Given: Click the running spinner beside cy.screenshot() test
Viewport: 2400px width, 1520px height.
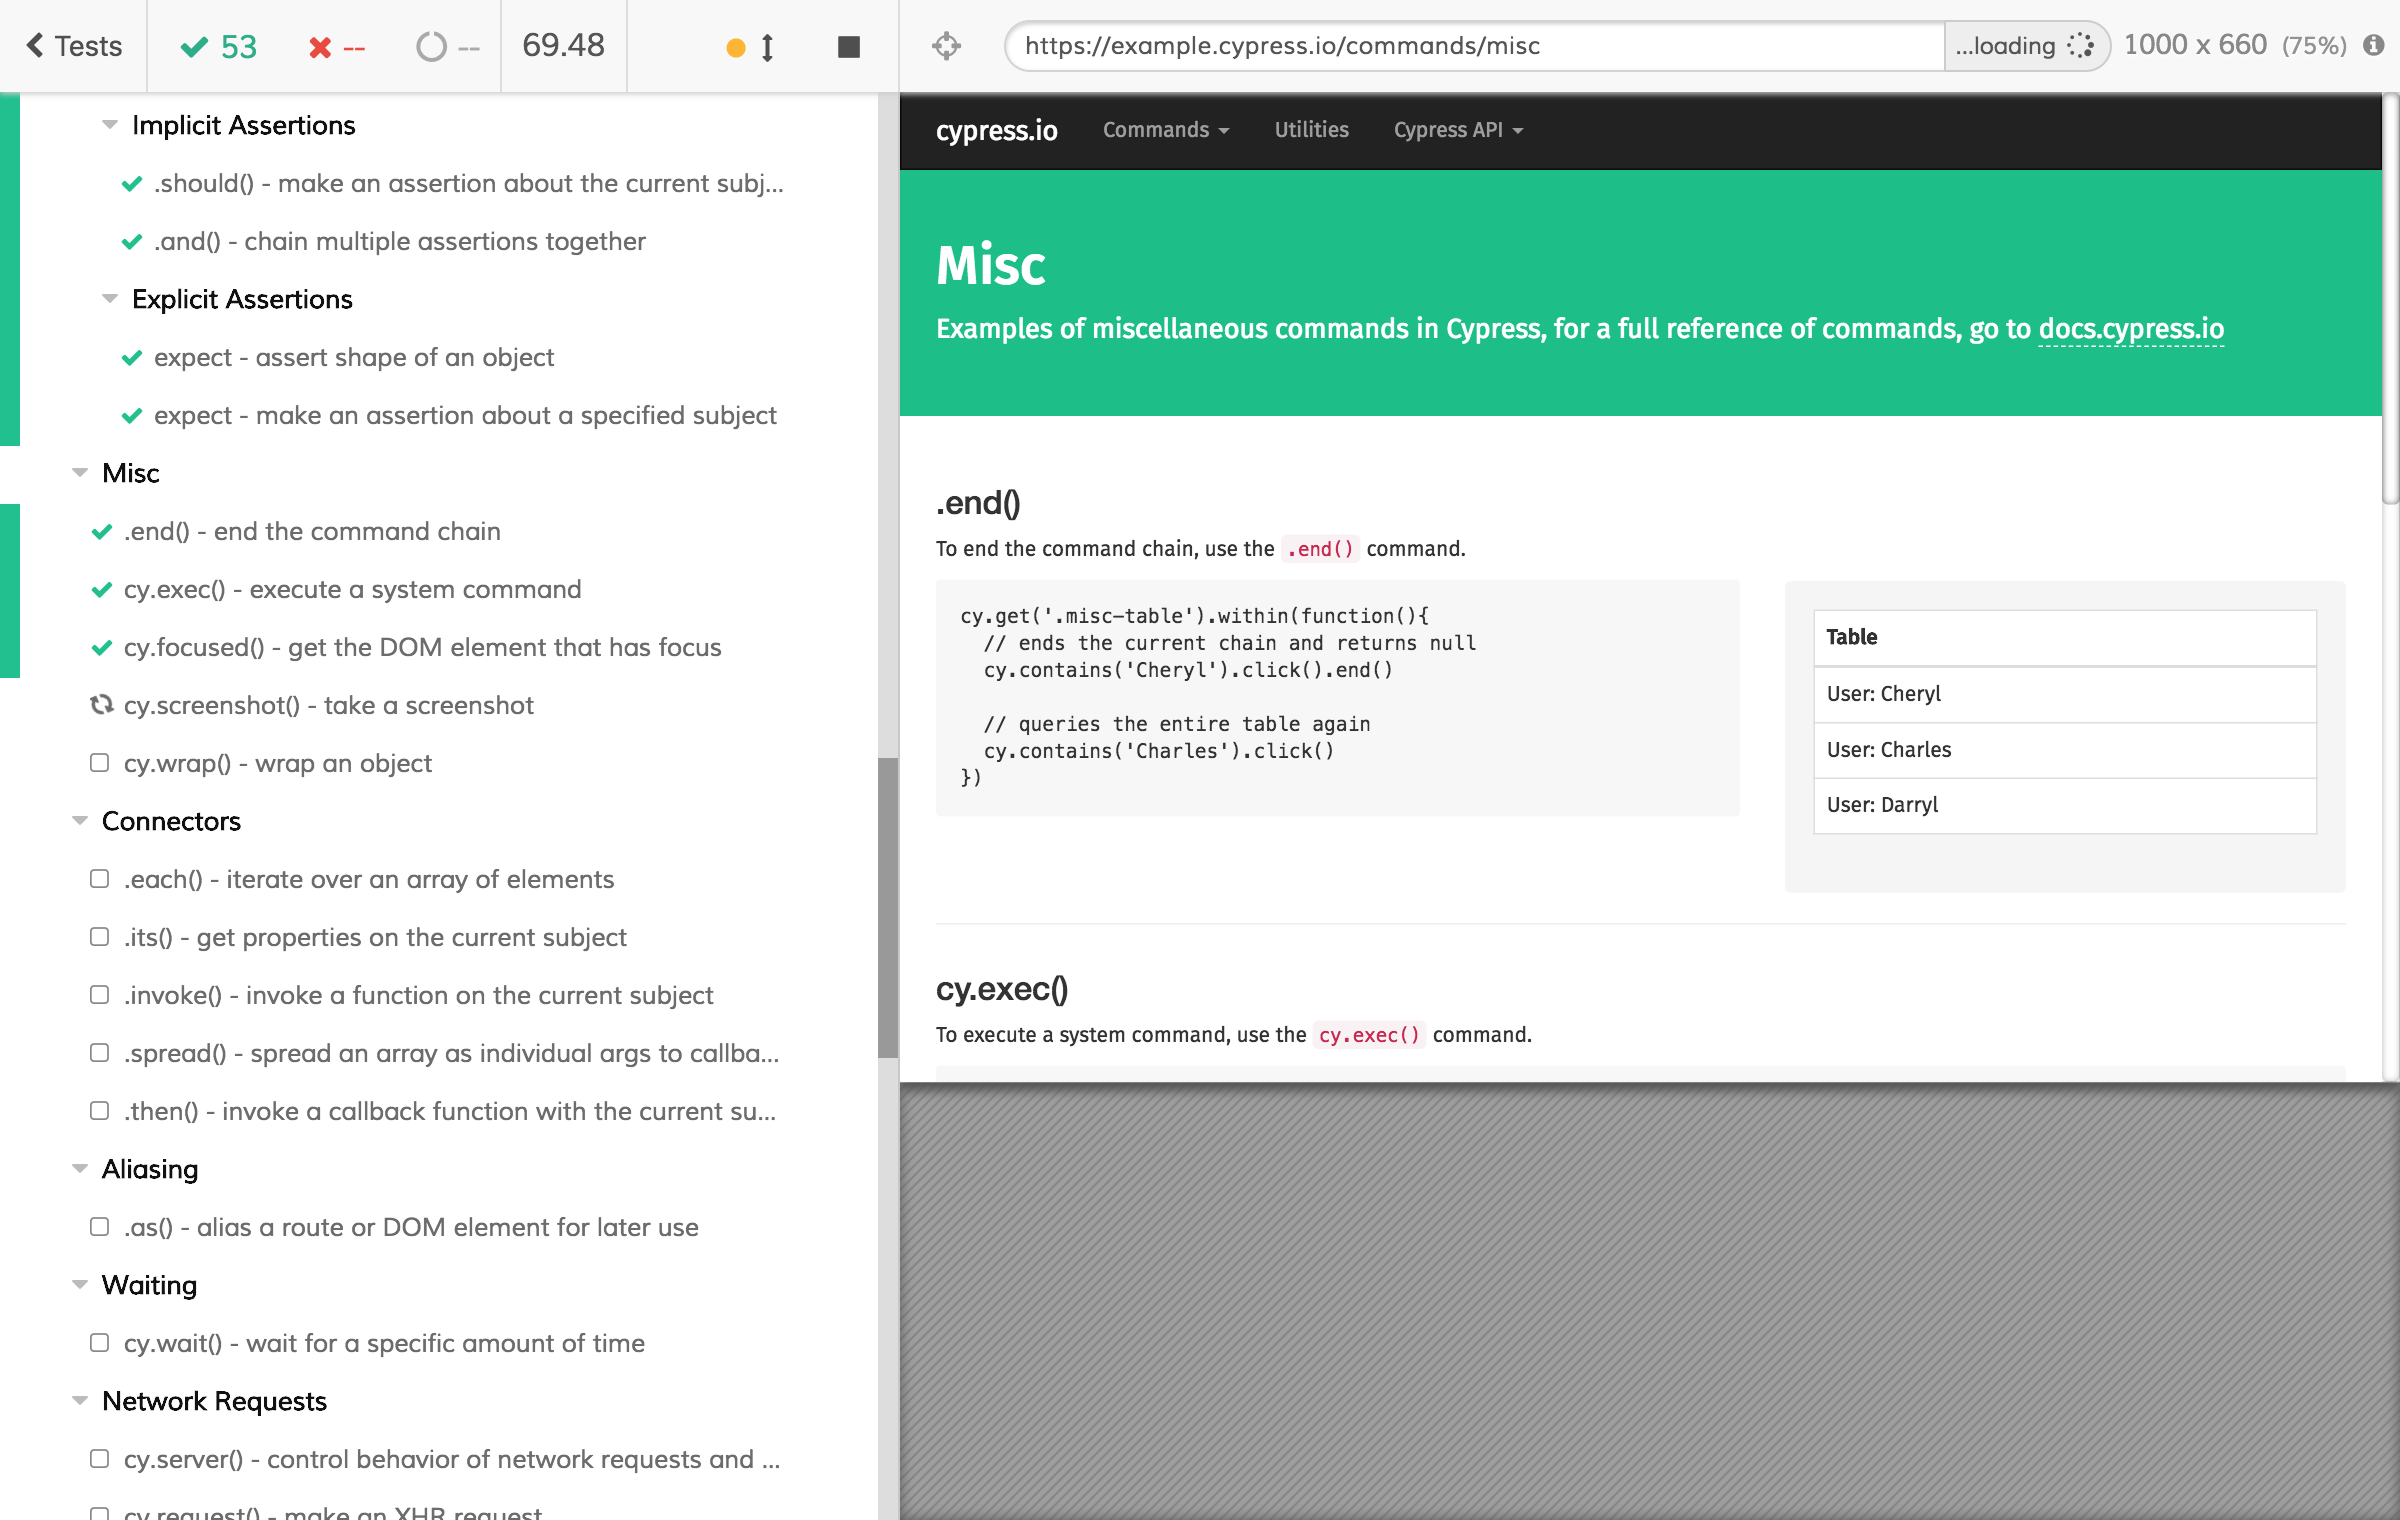Looking at the screenshot, I should [x=101, y=705].
